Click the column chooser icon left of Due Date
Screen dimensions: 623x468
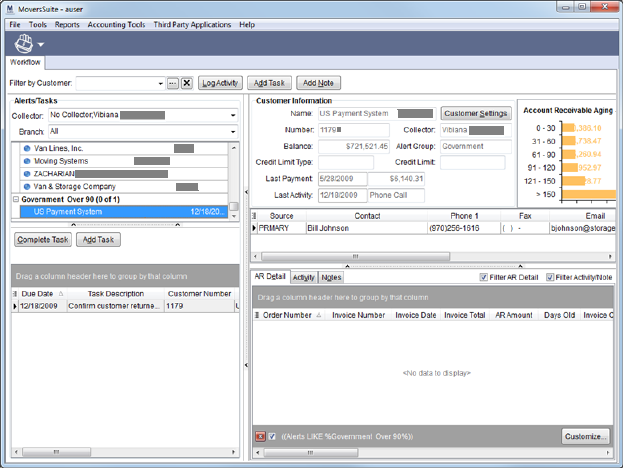pos(15,294)
